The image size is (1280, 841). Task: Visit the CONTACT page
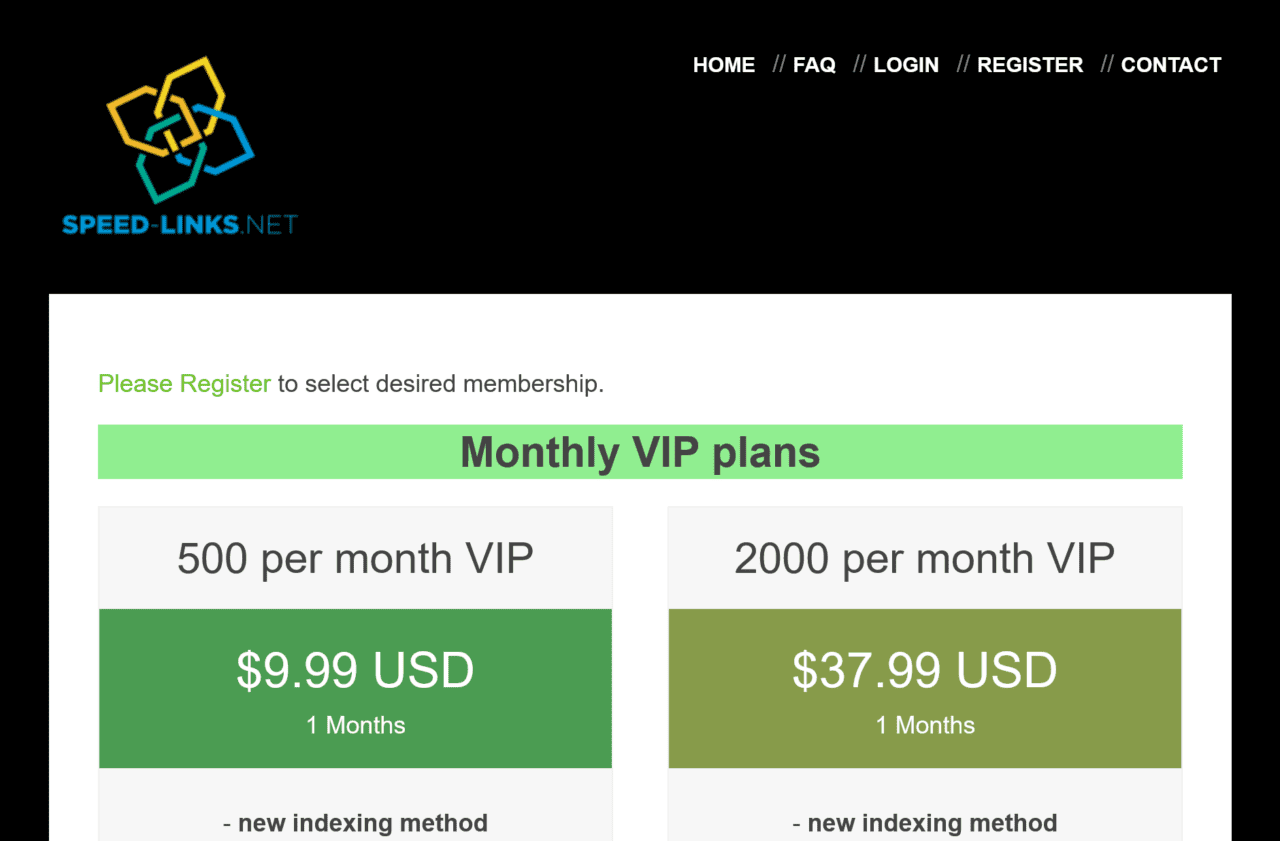(1171, 64)
